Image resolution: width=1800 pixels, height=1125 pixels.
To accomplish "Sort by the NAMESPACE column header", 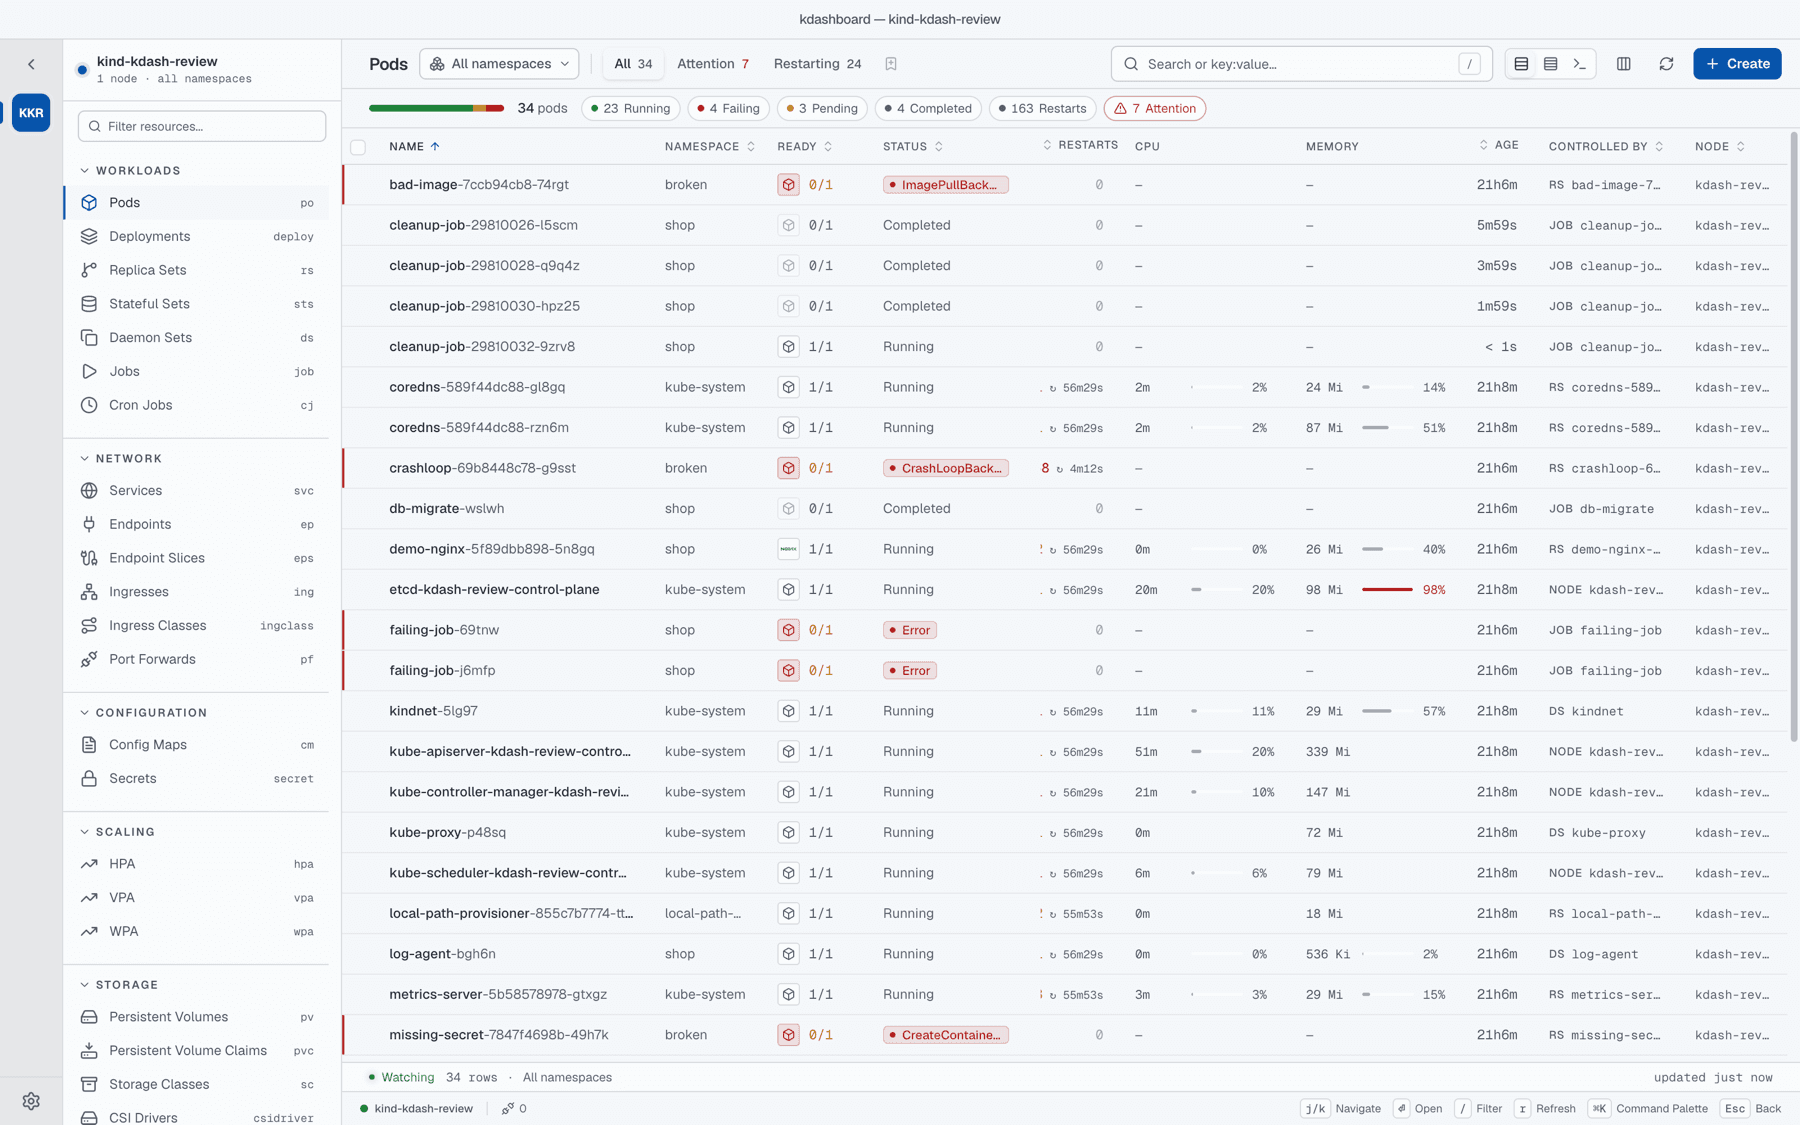I will click(710, 147).
